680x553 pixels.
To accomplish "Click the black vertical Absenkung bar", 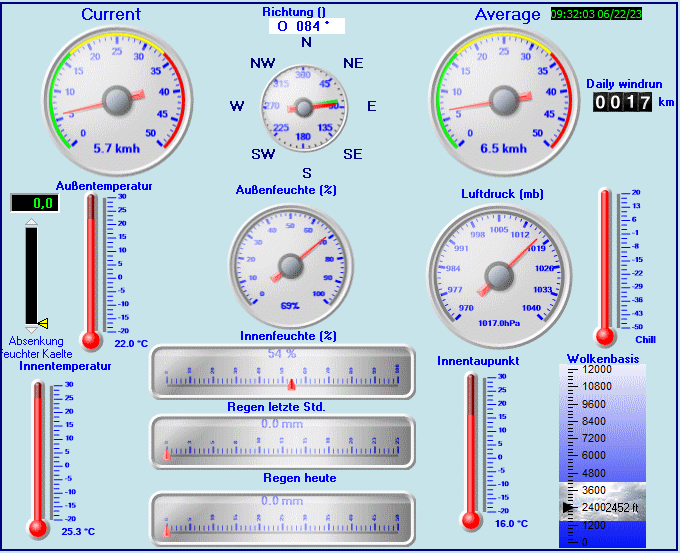I will (x=31, y=276).
